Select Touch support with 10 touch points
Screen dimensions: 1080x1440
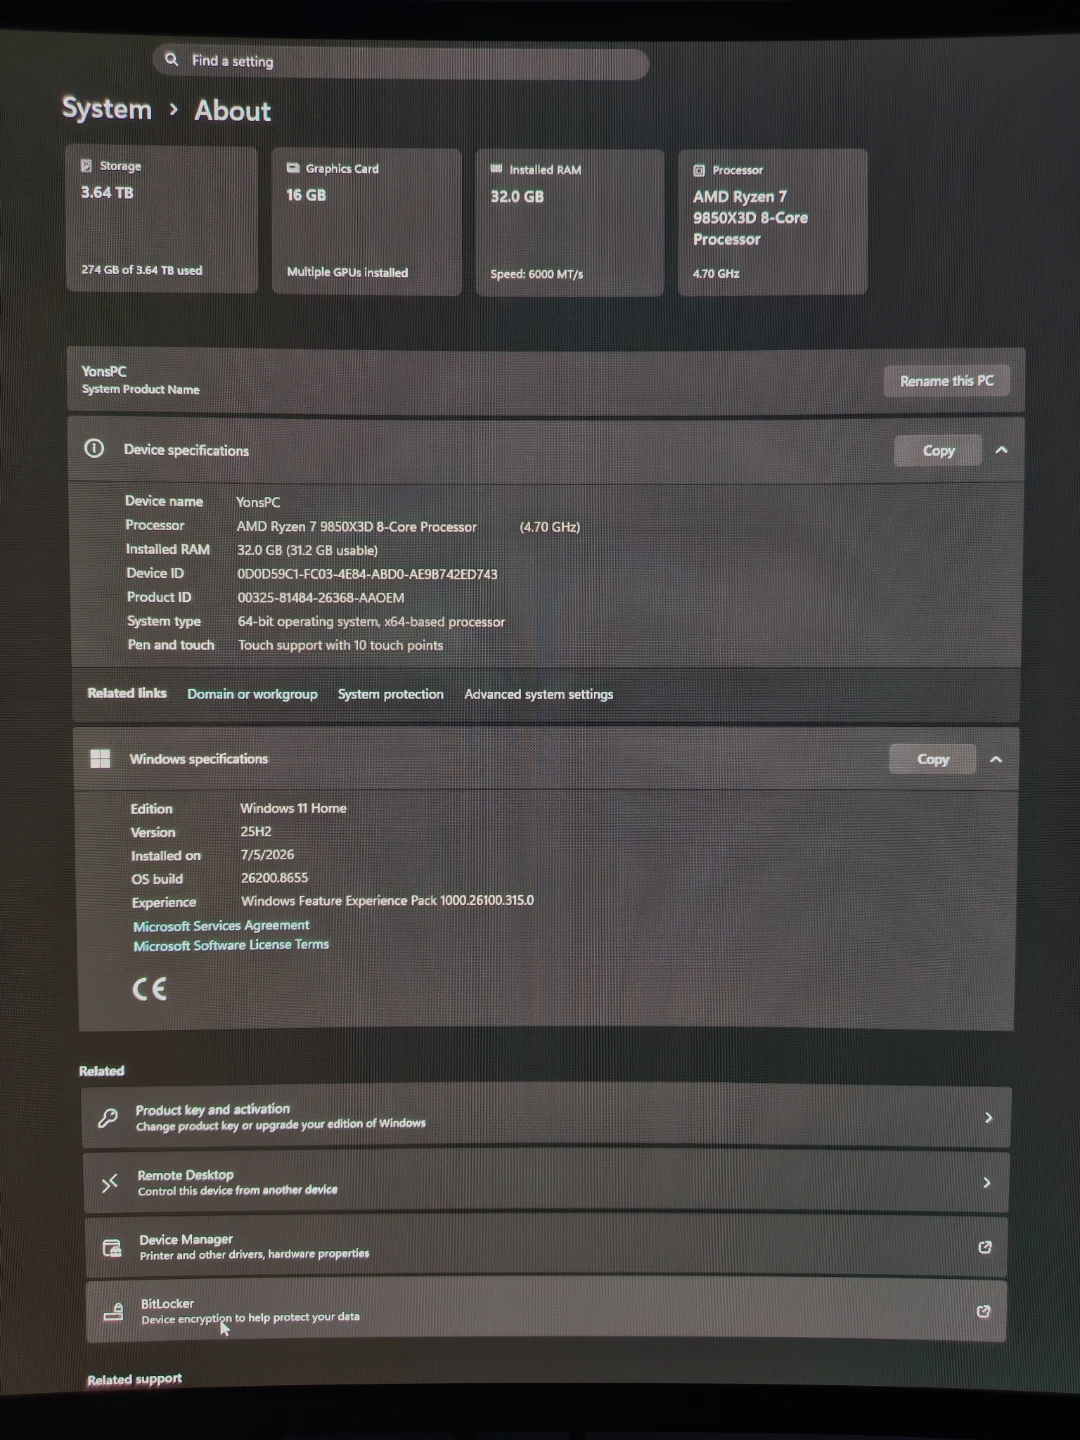(x=340, y=646)
